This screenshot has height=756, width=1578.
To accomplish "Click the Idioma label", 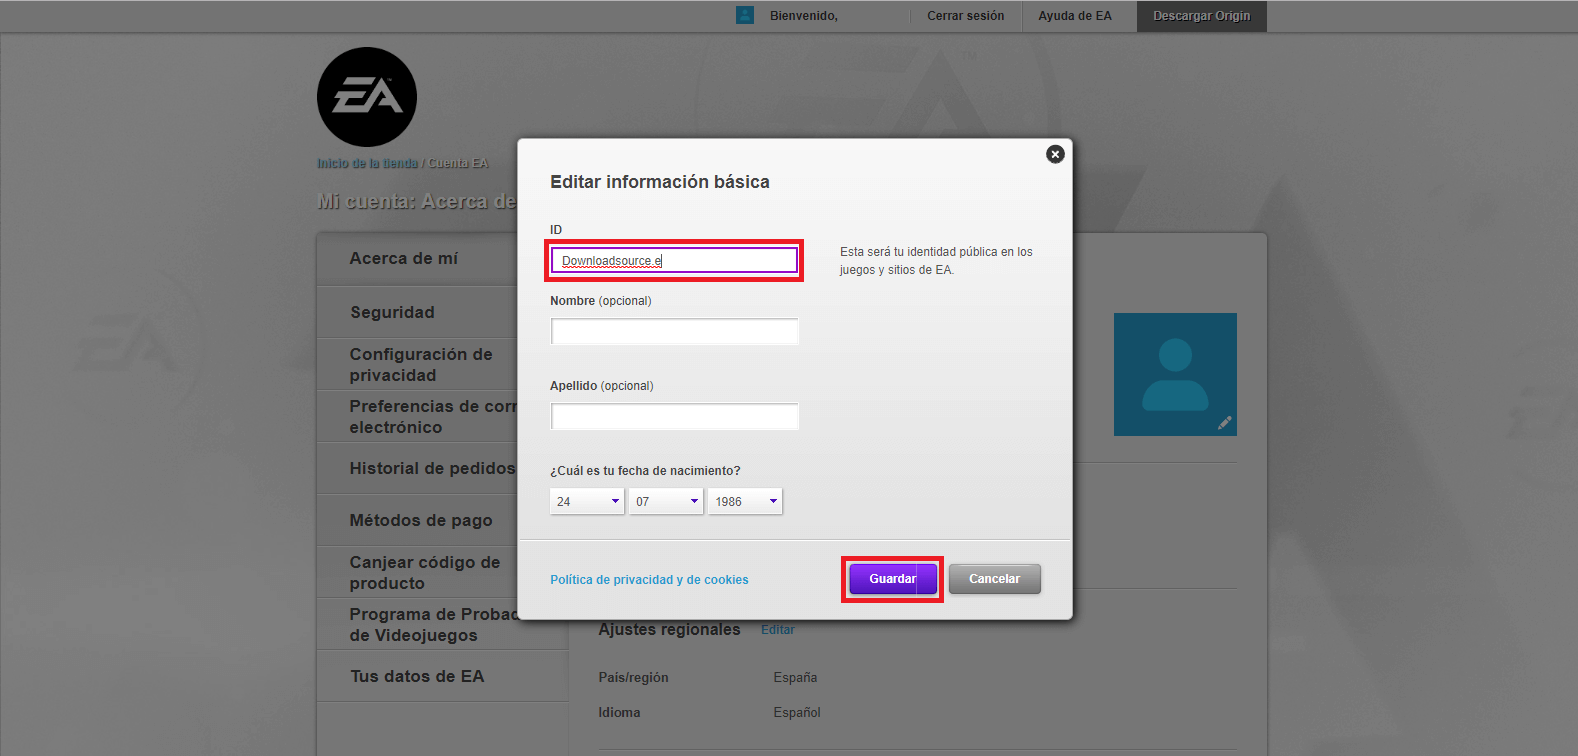I will 619,713.
